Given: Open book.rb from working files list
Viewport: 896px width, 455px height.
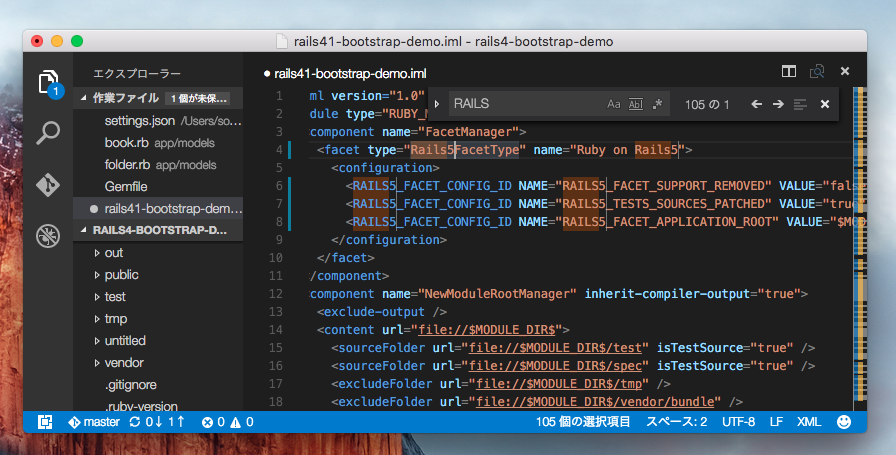Looking at the screenshot, I should [x=126, y=143].
